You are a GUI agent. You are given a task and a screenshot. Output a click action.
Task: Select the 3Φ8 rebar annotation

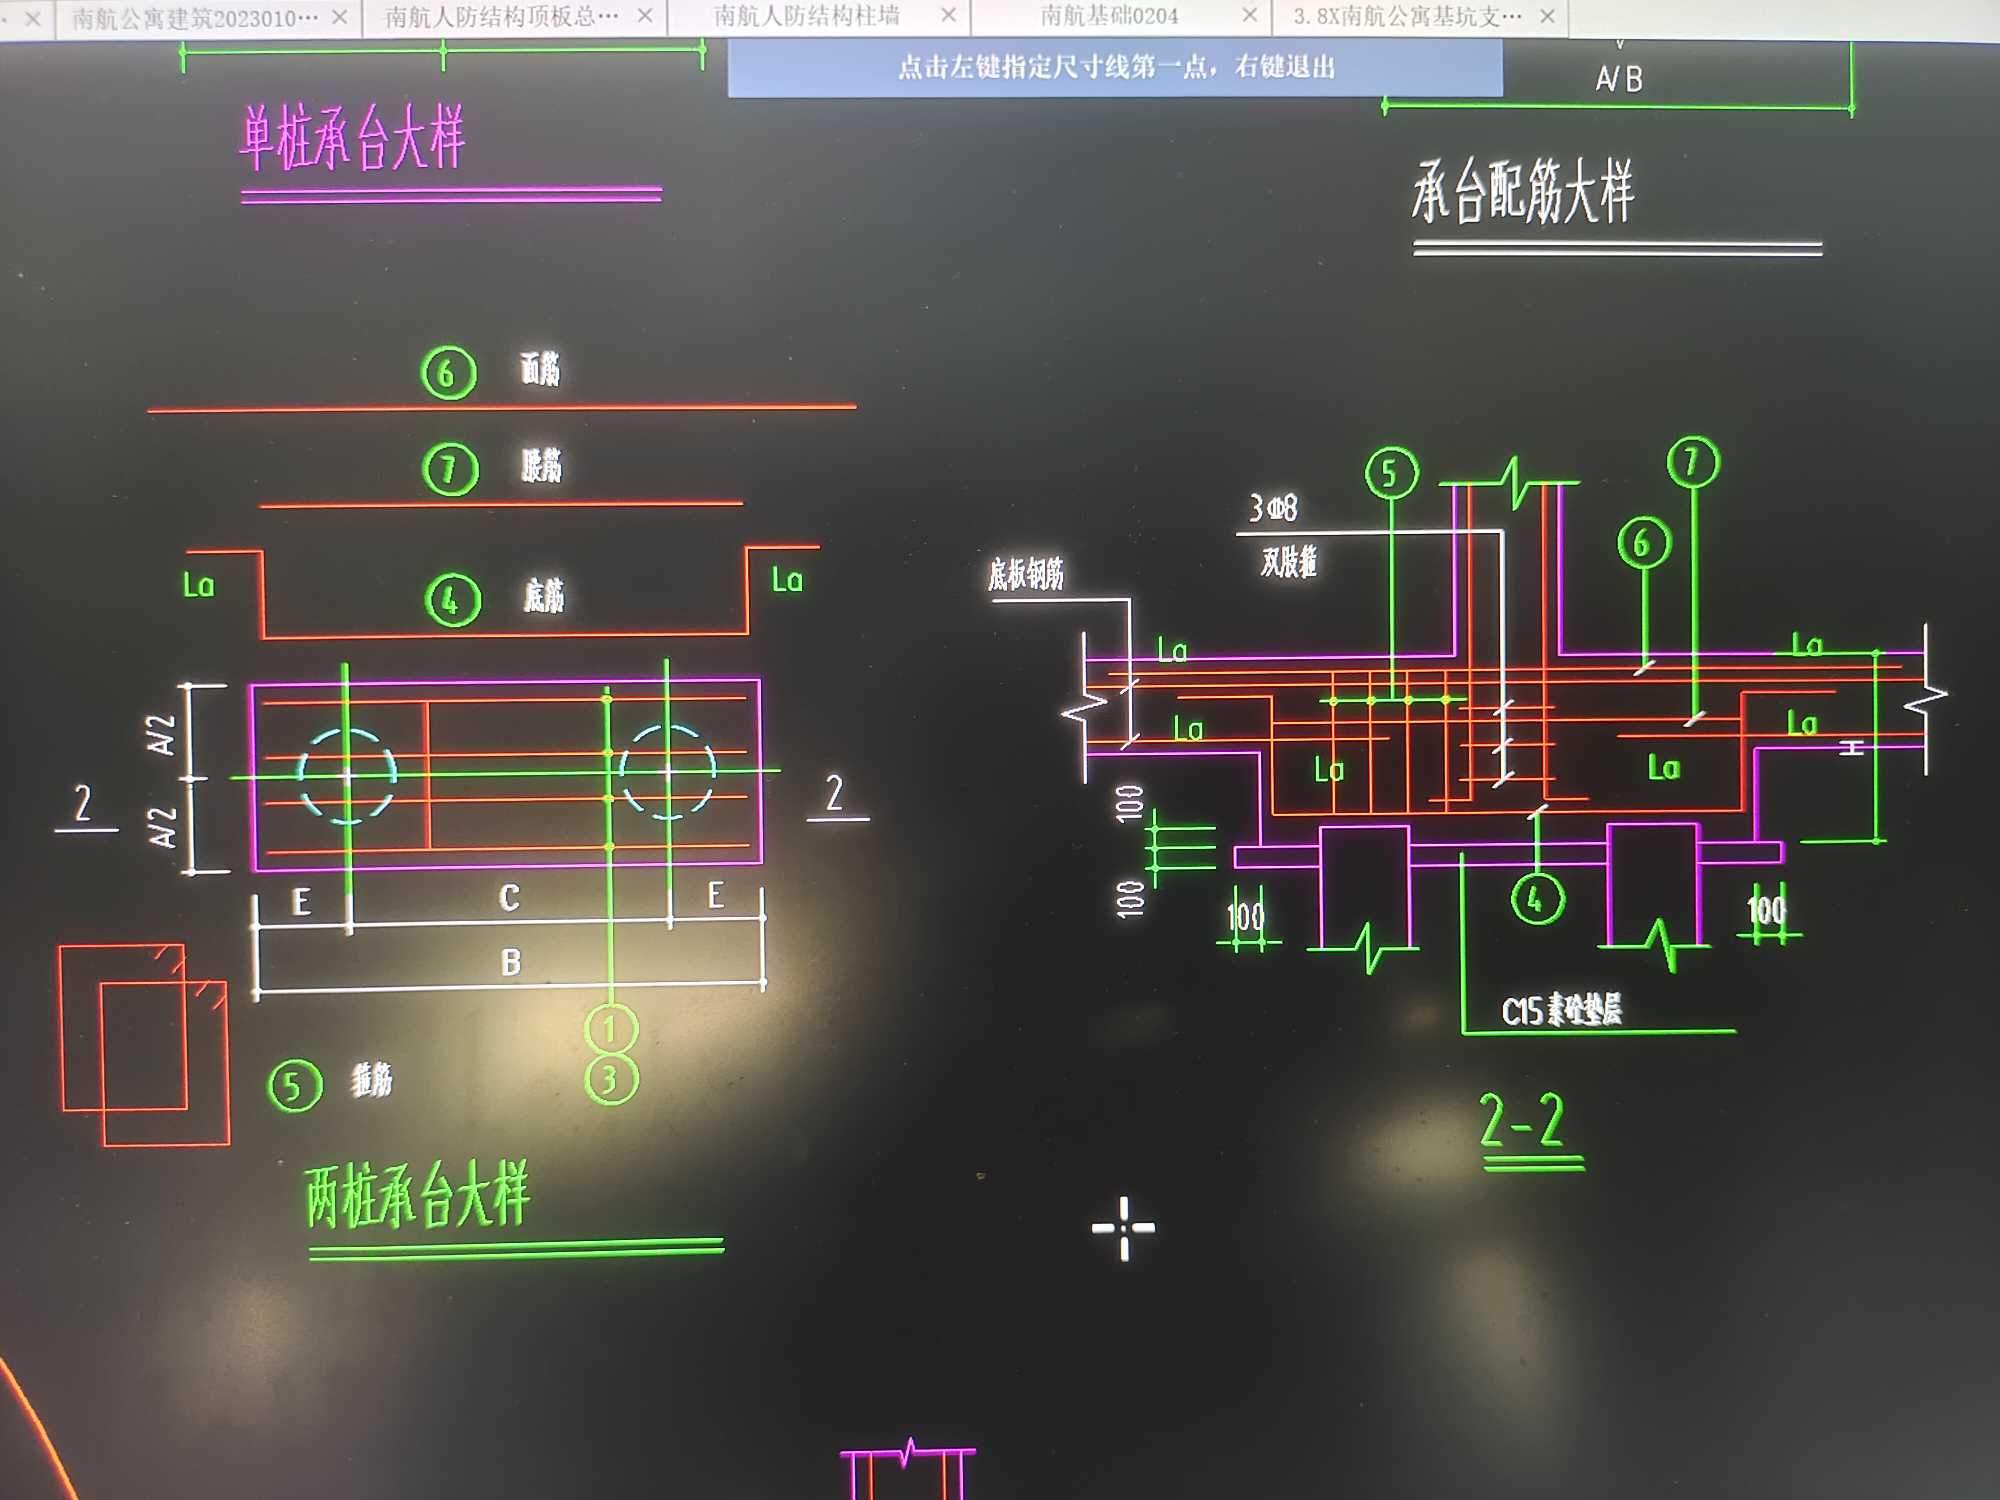tap(1273, 508)
